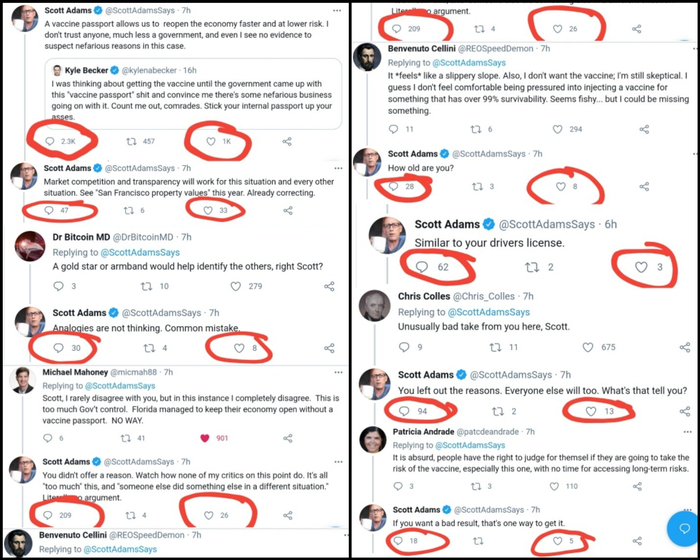The image size is (700, 560).
Task: Unlike Michael Mahoney's tweet with red heart
Action: pyautogui.click(x=205, y=438)
